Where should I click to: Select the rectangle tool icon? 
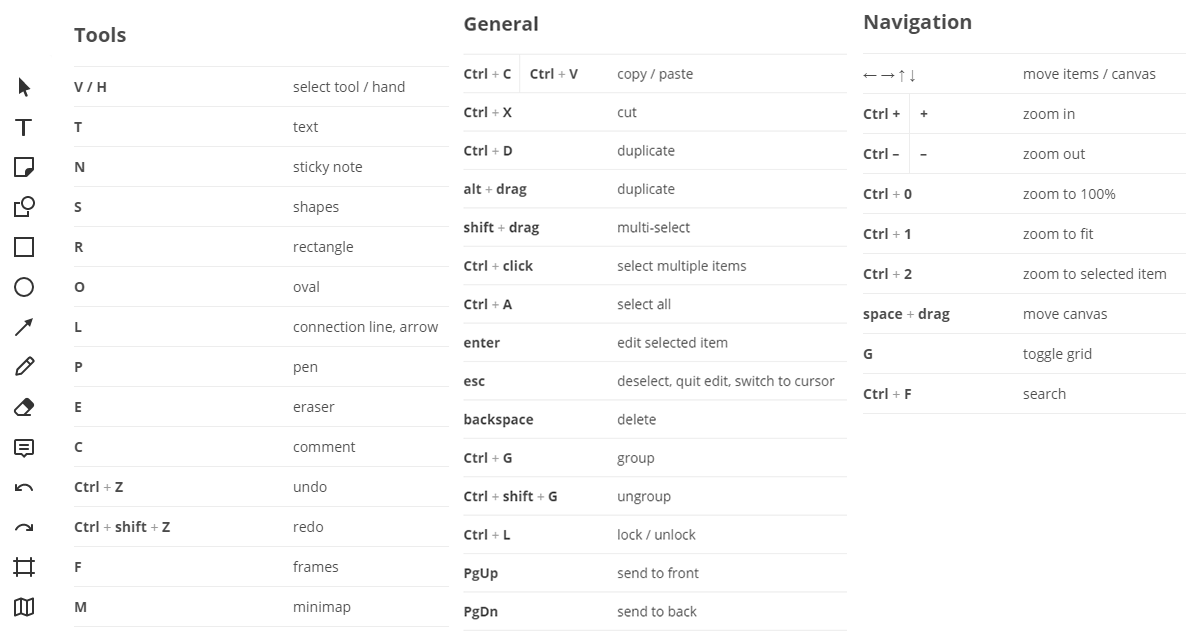[24, 247]
